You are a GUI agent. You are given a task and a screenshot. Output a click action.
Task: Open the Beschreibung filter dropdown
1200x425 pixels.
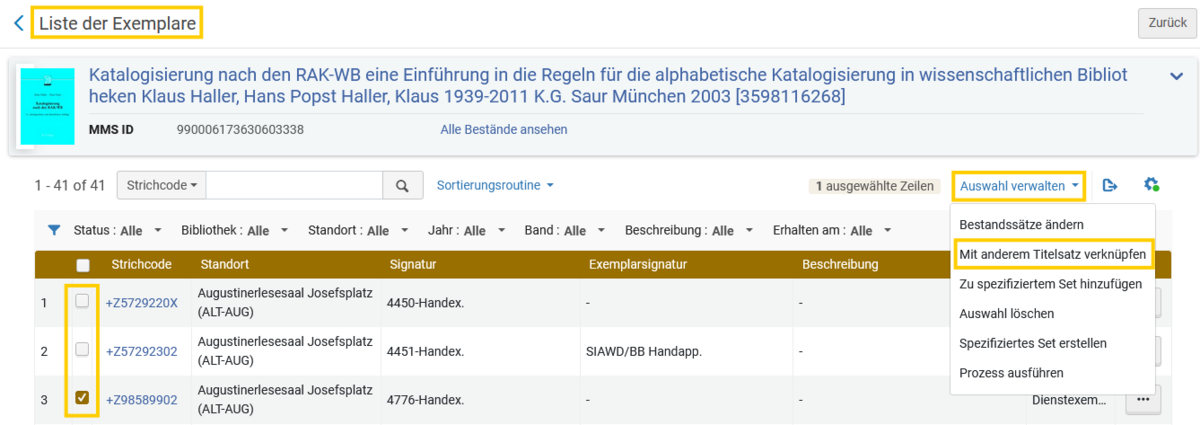pos(689,230)
